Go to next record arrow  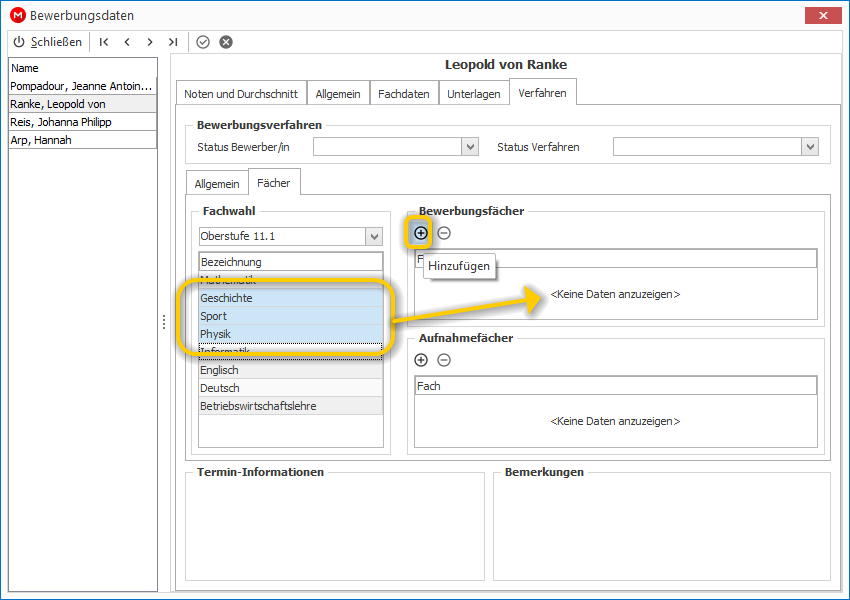click(x=150, y=42)
